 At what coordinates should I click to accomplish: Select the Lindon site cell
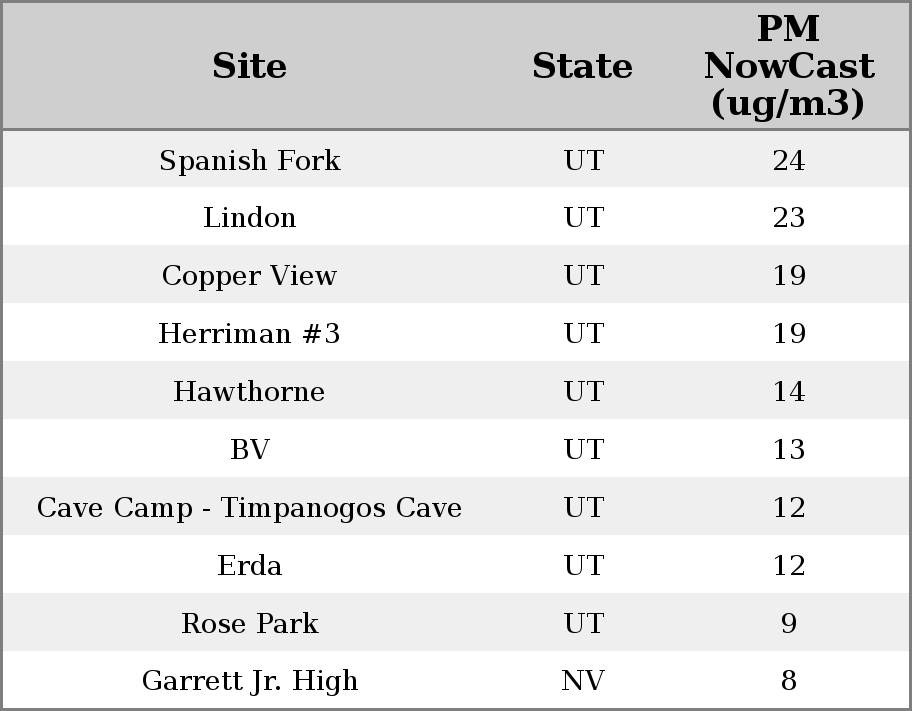point(249,218)
